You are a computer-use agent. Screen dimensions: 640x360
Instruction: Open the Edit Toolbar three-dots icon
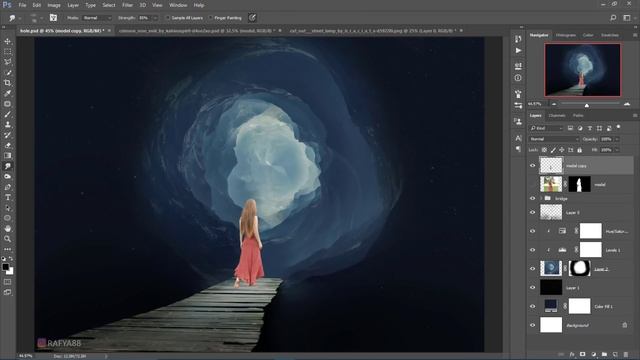(7, 249)
